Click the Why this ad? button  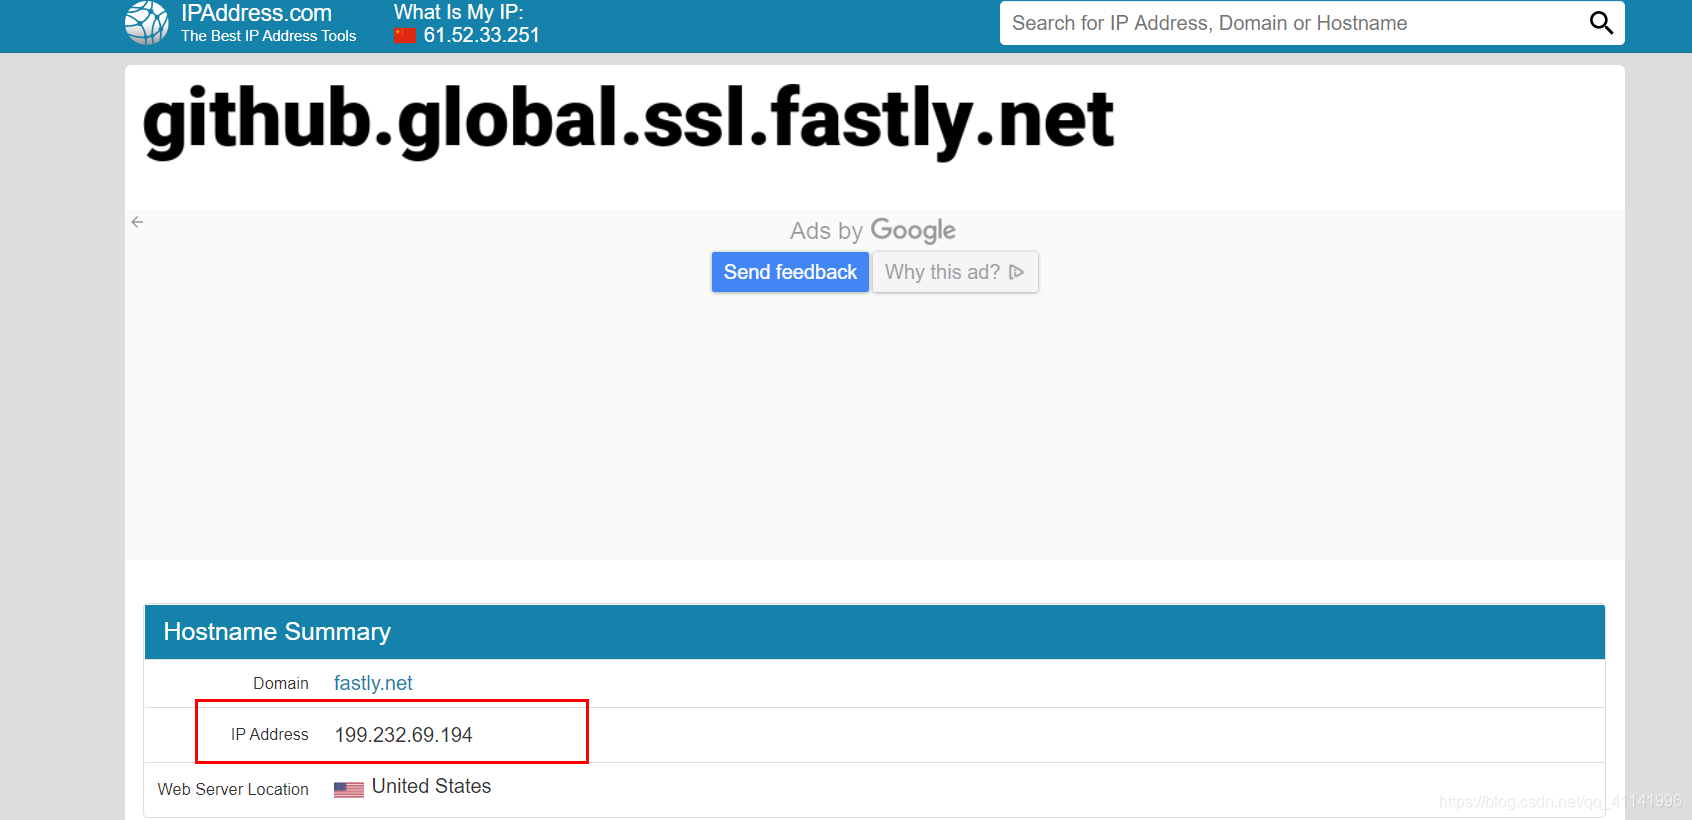coord(955,272)
